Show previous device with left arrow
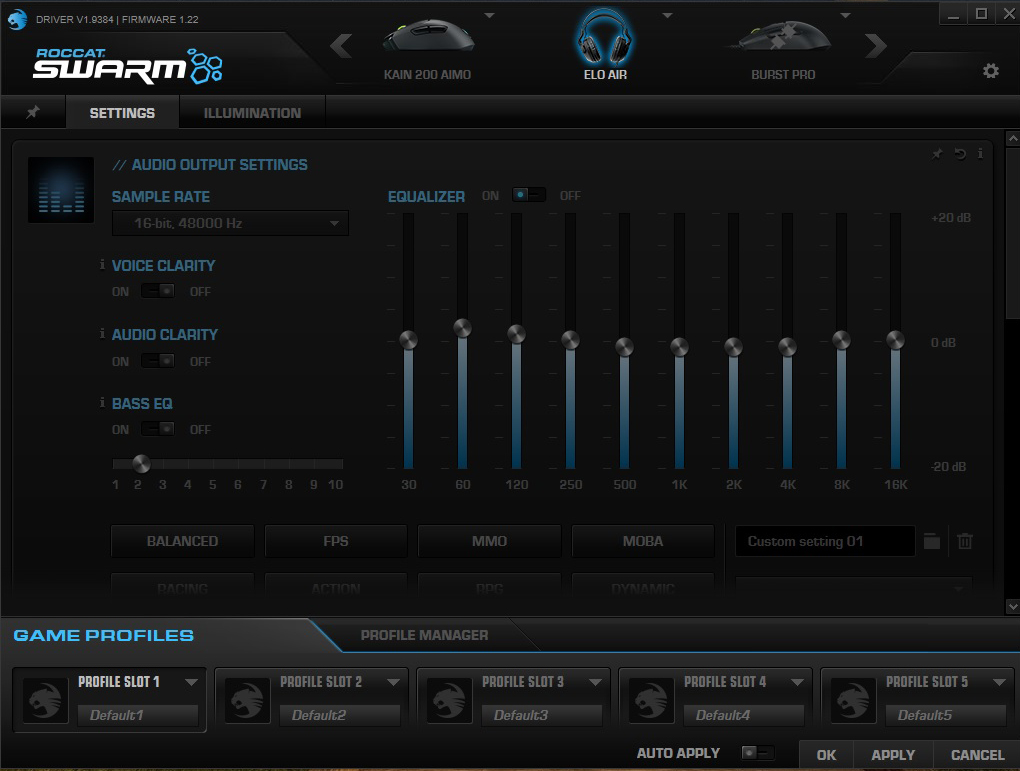 tap(341, 46)
